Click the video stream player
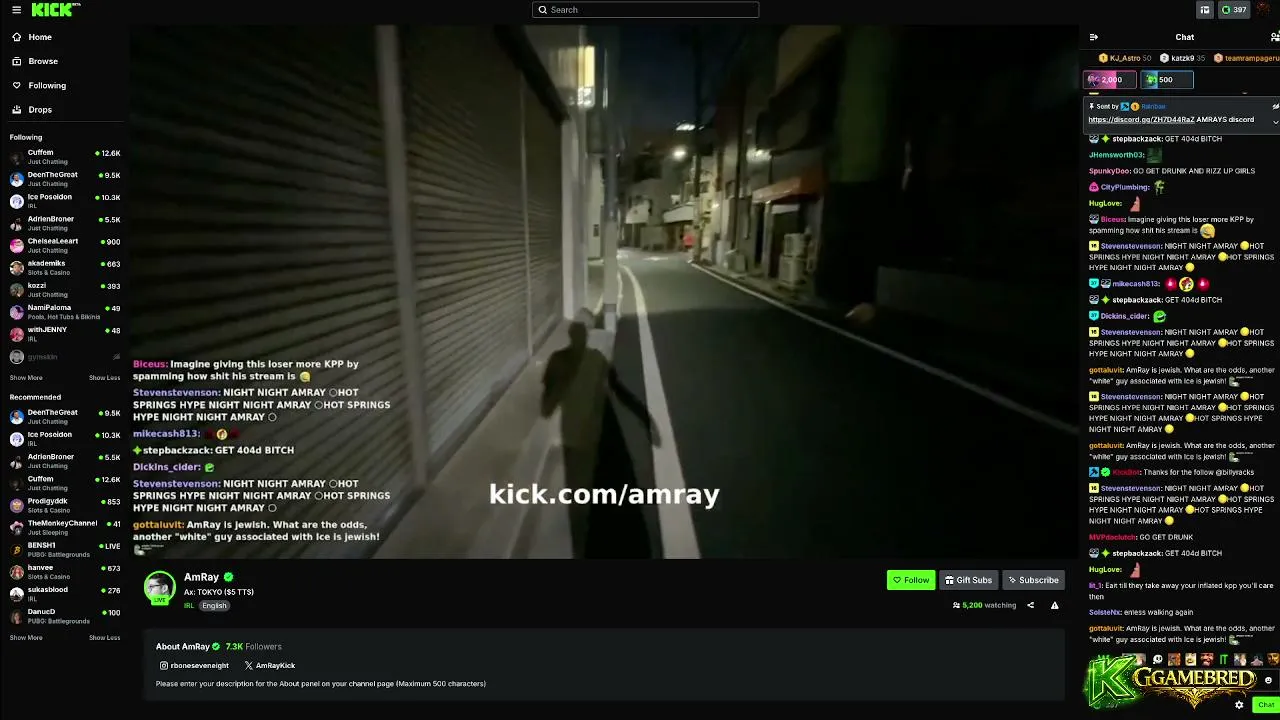The image size is (1280, 720). (604, 290)
